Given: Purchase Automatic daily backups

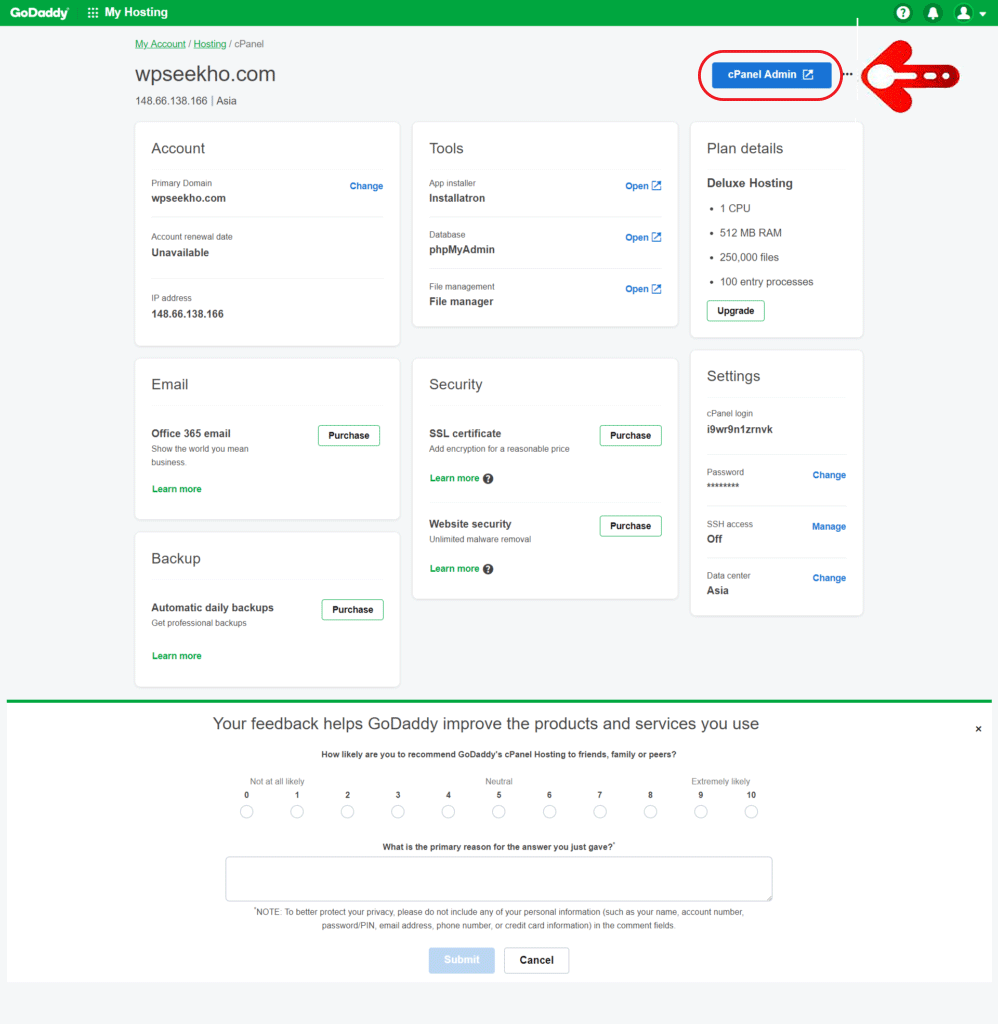Looking at the screenshot, I should pos(353,609).
